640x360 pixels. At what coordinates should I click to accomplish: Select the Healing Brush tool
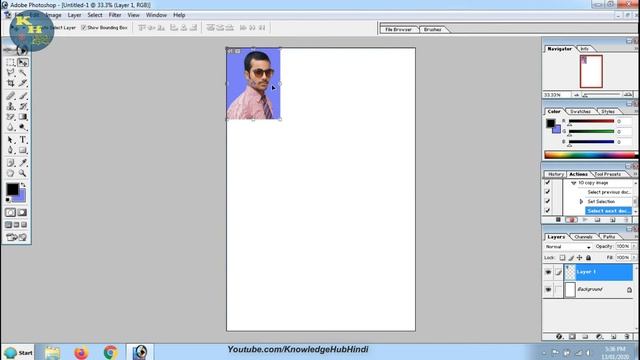[11, 96]
